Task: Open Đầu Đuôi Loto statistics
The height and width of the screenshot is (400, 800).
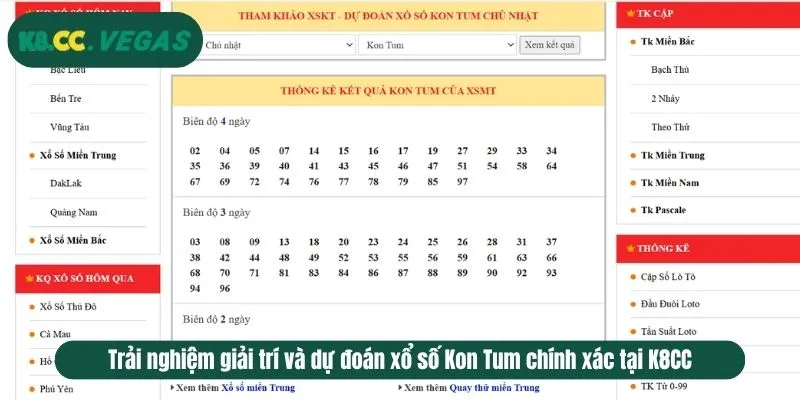Action: pyautogui.click(x=670, y=304)
